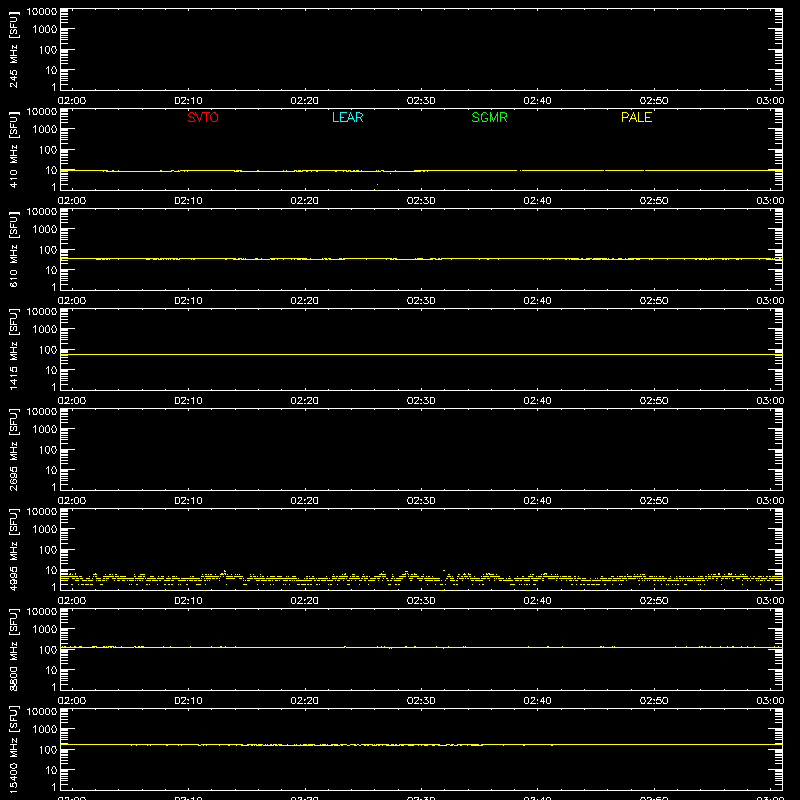Click the 02:30 time label under the 245 MHz plot

pos(421,101)
